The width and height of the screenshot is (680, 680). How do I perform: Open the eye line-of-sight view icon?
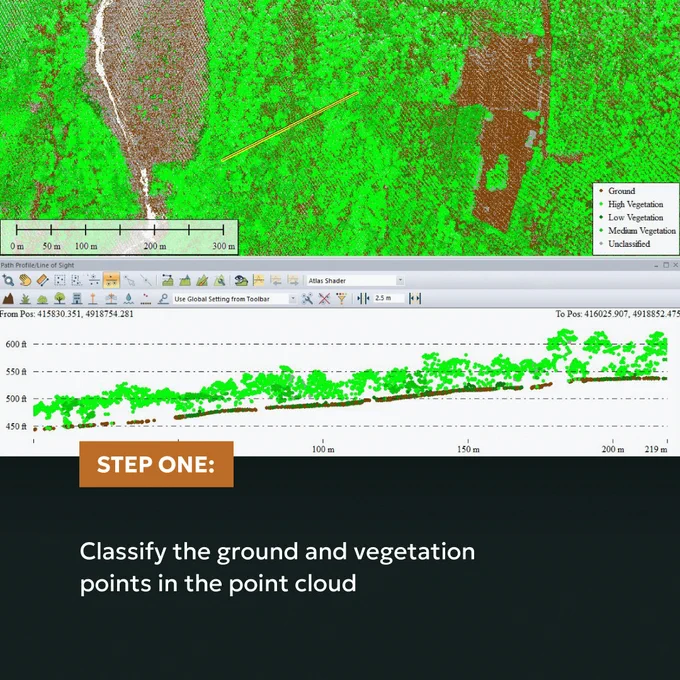pos(241,281)
